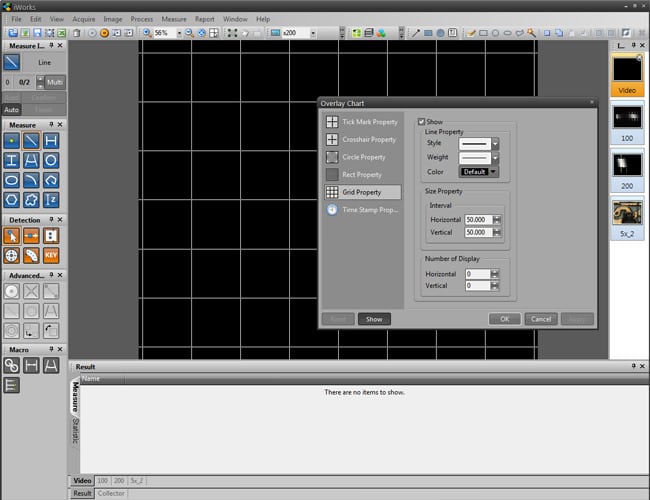Viewport: 650px width, 500px height.
Task: Open the macro list icon
Action: coord(12,385)
